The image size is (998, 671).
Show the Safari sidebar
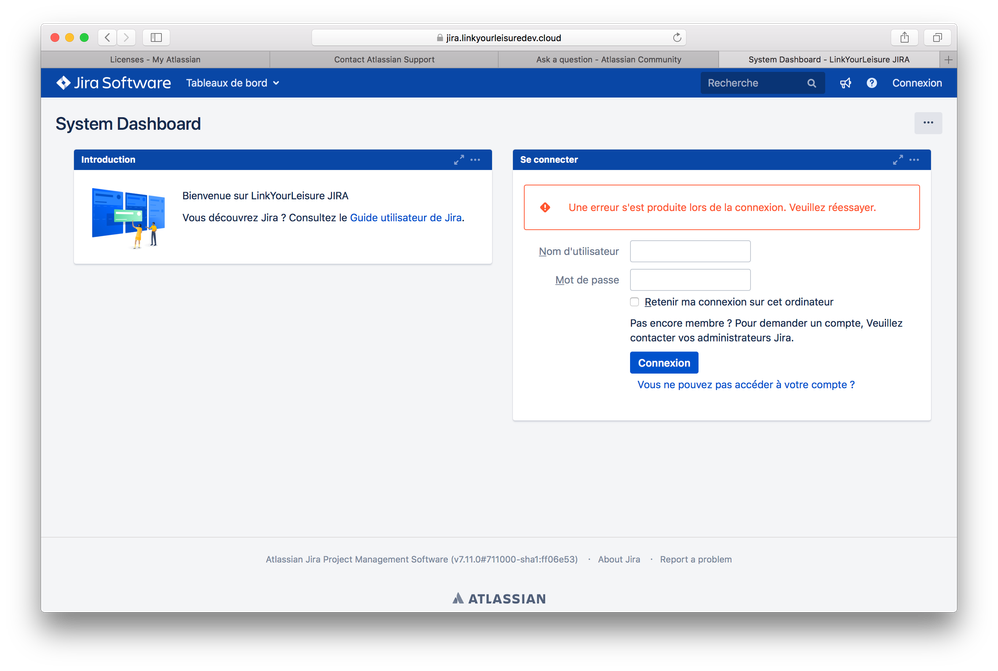click(x=156, y=38)
